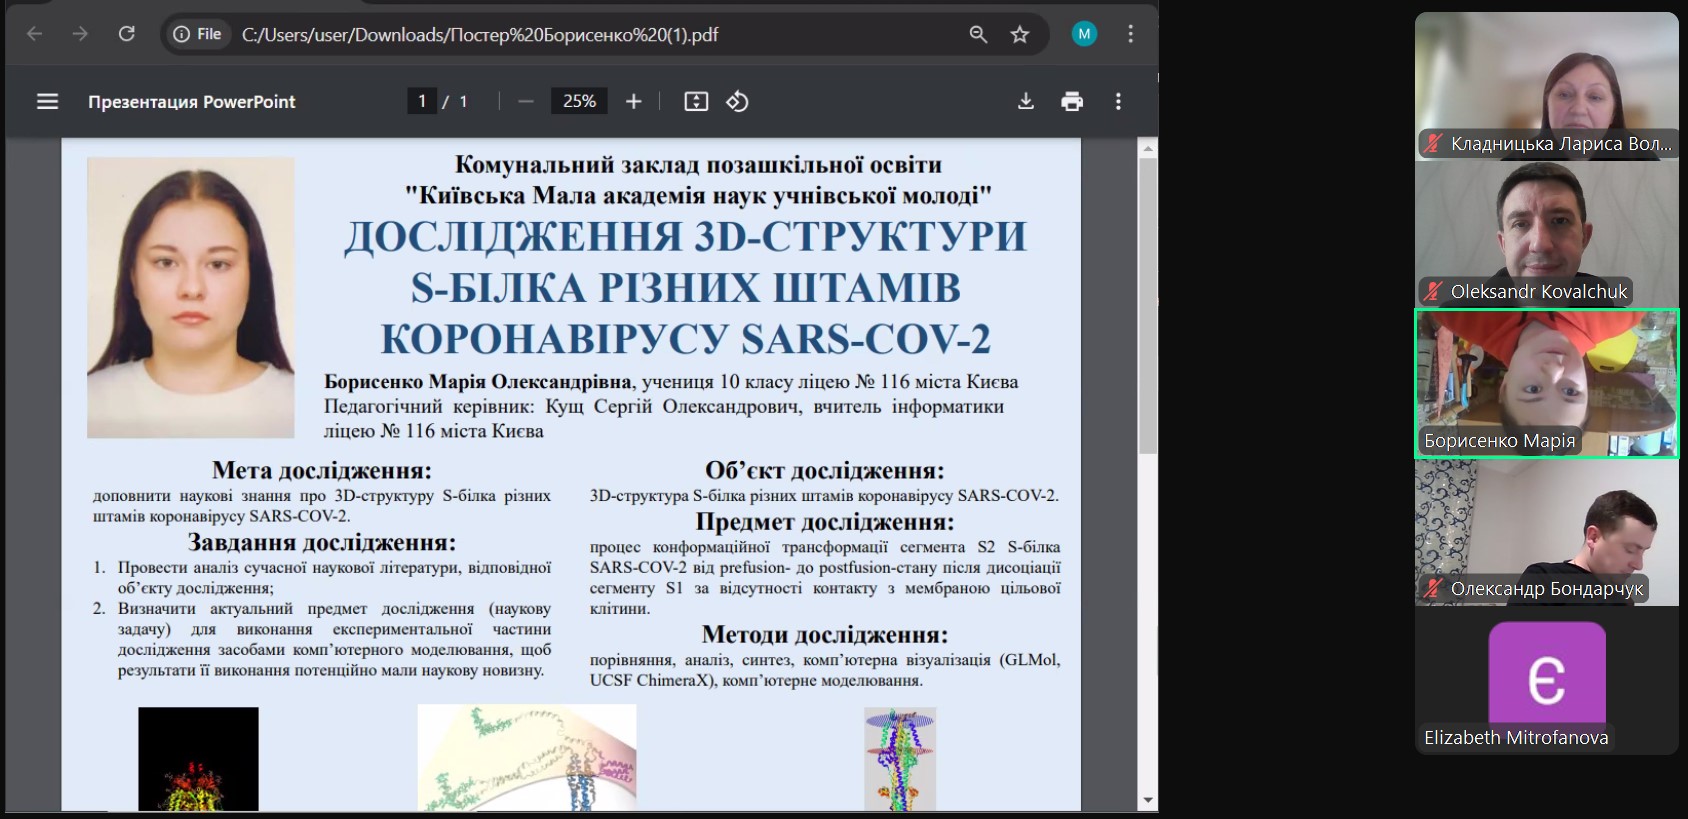Click the Борисенко Марія name label
The image size is (1688, 819).
(x=1499, y=440)
